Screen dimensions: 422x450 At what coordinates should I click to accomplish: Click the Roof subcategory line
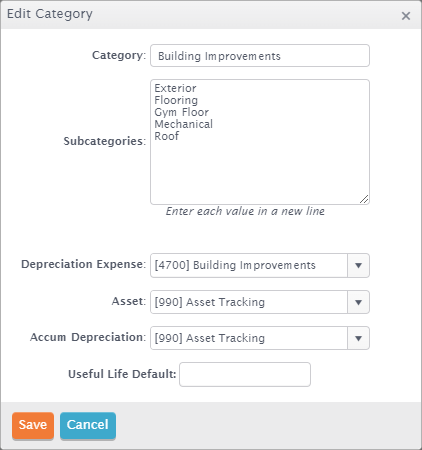pyautogui.click(x=167, y=136)
